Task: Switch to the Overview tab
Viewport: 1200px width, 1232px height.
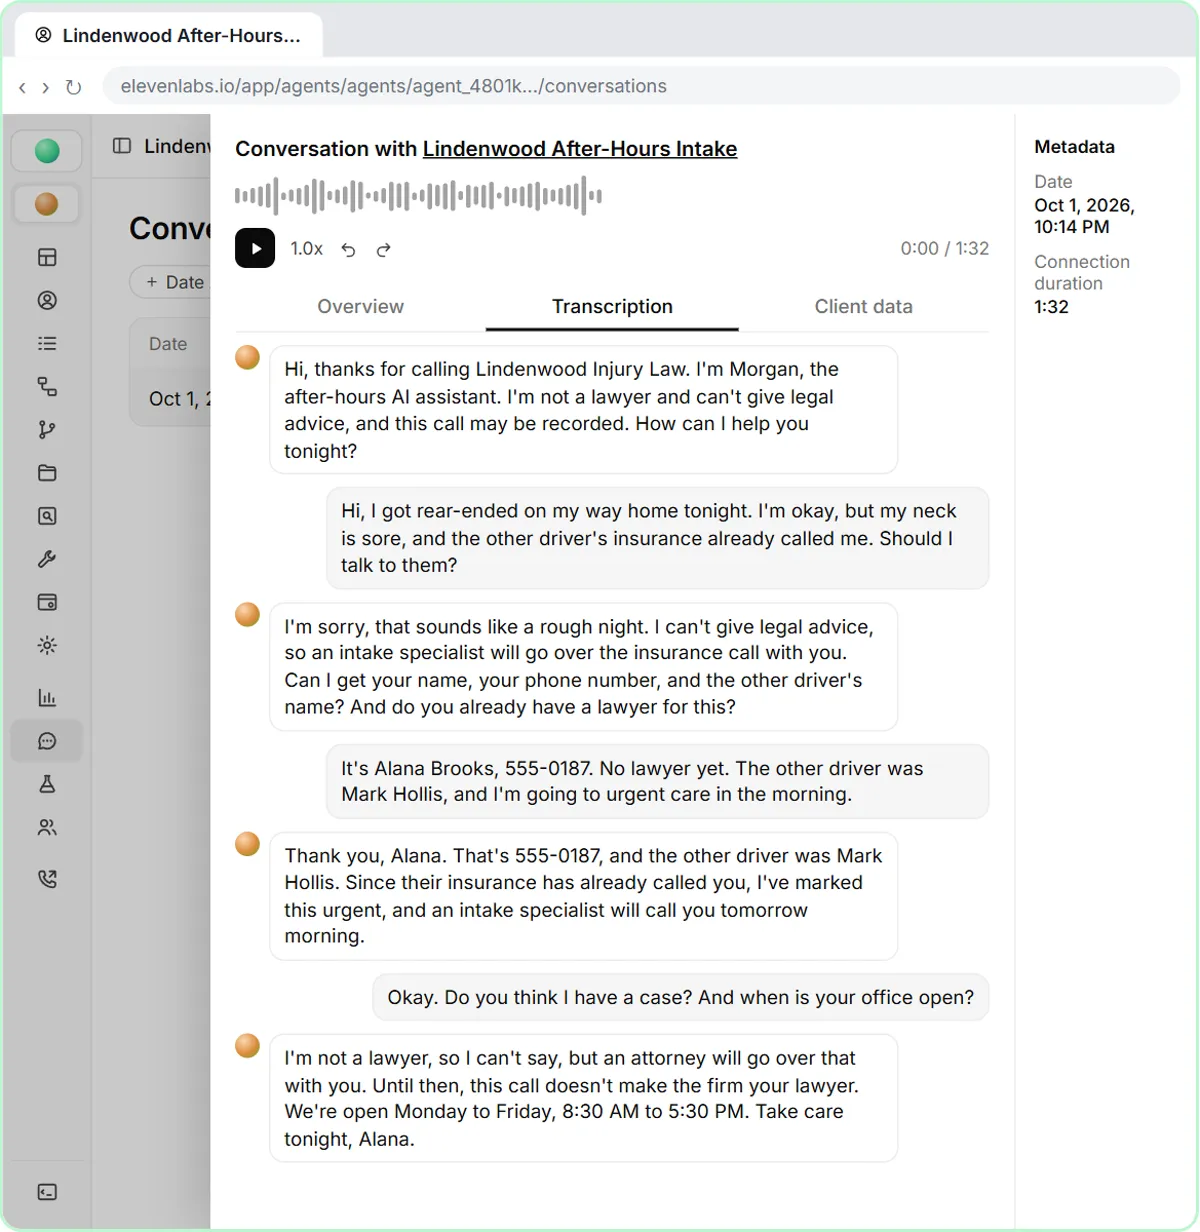Action: [360, 307]
